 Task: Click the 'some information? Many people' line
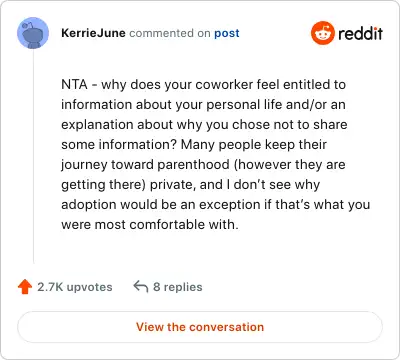(194, 145)
